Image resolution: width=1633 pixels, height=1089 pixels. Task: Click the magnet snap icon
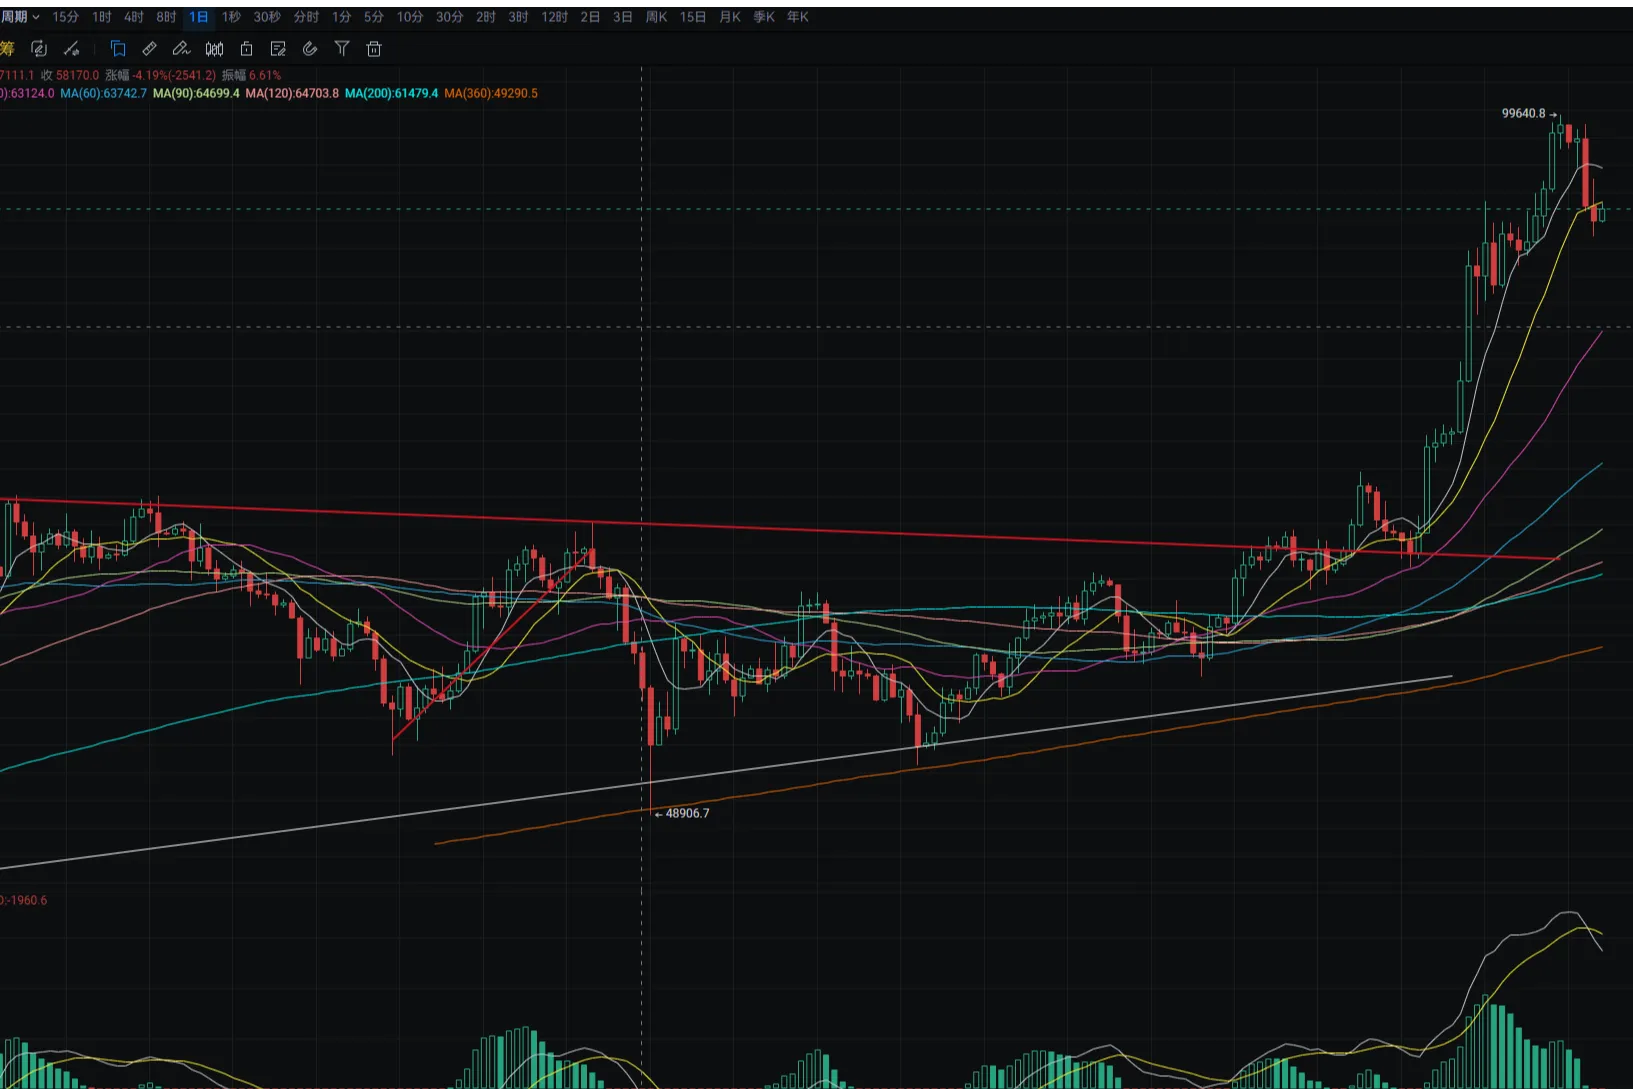click(x=310, y=48)
